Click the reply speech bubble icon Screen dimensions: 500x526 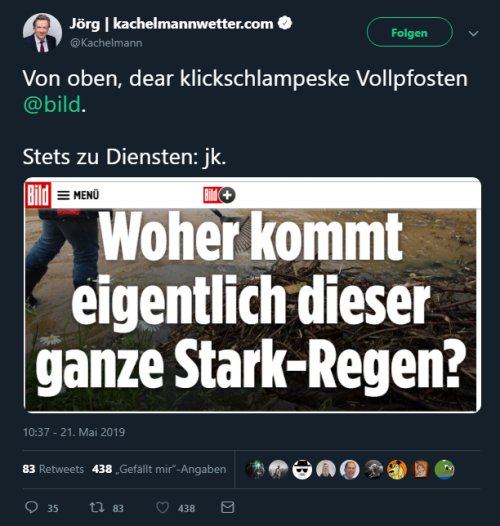click(x=32, y=507)
